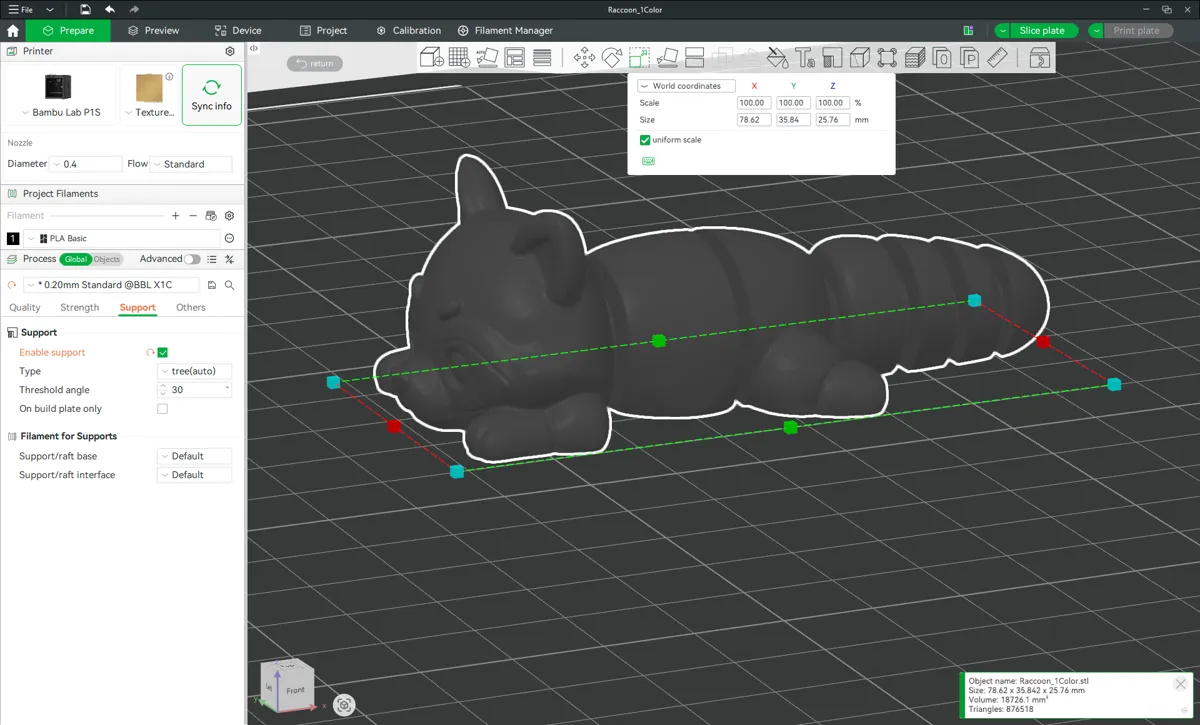
Task: Open the nozzle Diameter 0.4 dropdown
Action: tap(86, 164)
